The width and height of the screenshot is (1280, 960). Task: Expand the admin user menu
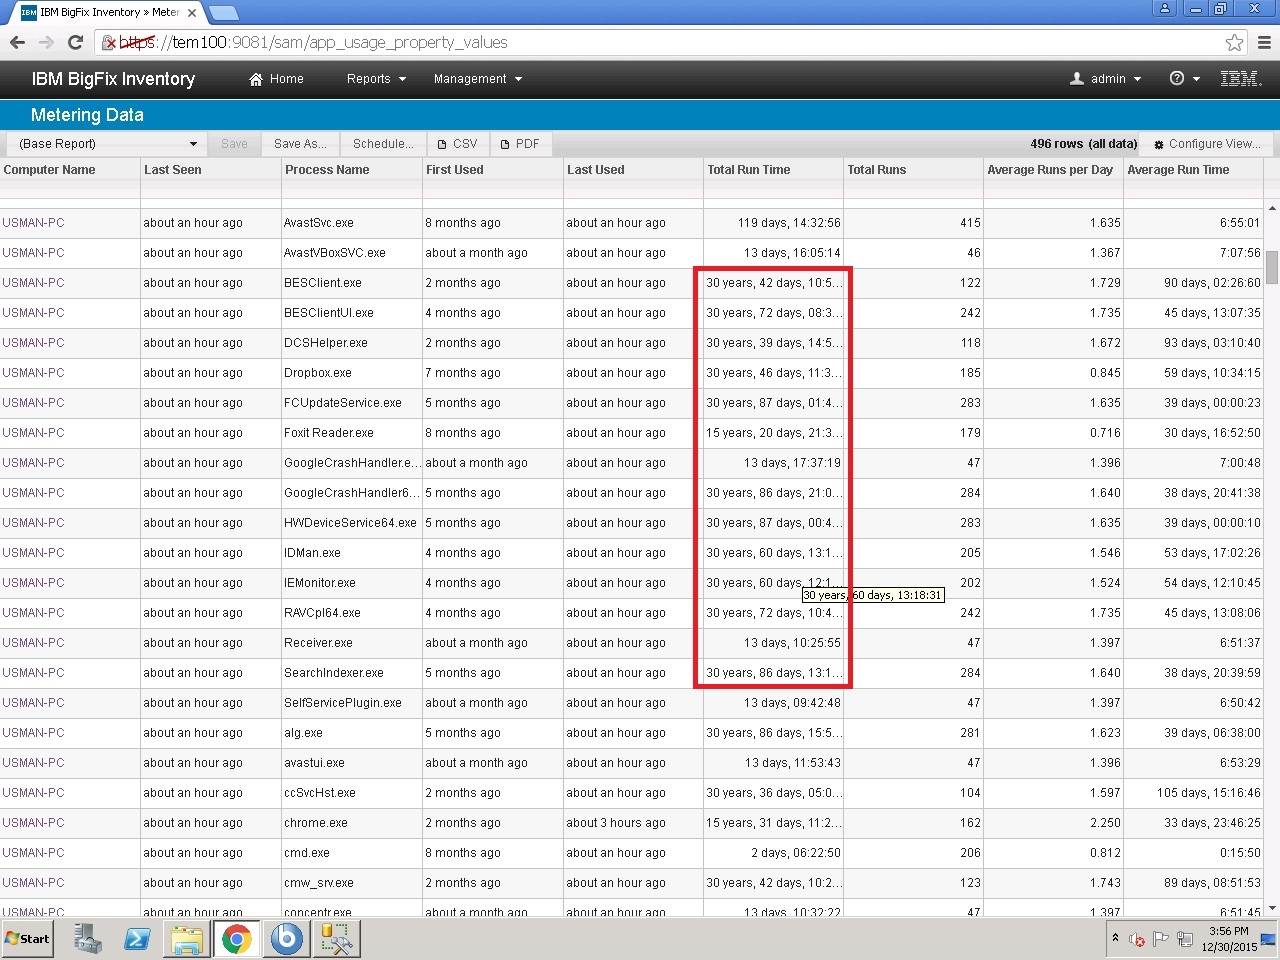(x=1105, y=79)
